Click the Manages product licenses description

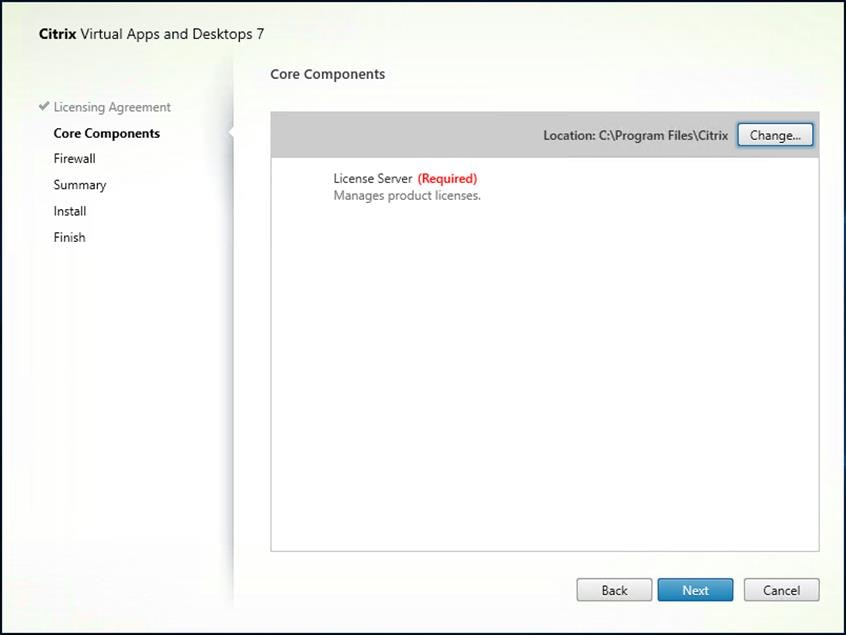[x=407, y=195]
